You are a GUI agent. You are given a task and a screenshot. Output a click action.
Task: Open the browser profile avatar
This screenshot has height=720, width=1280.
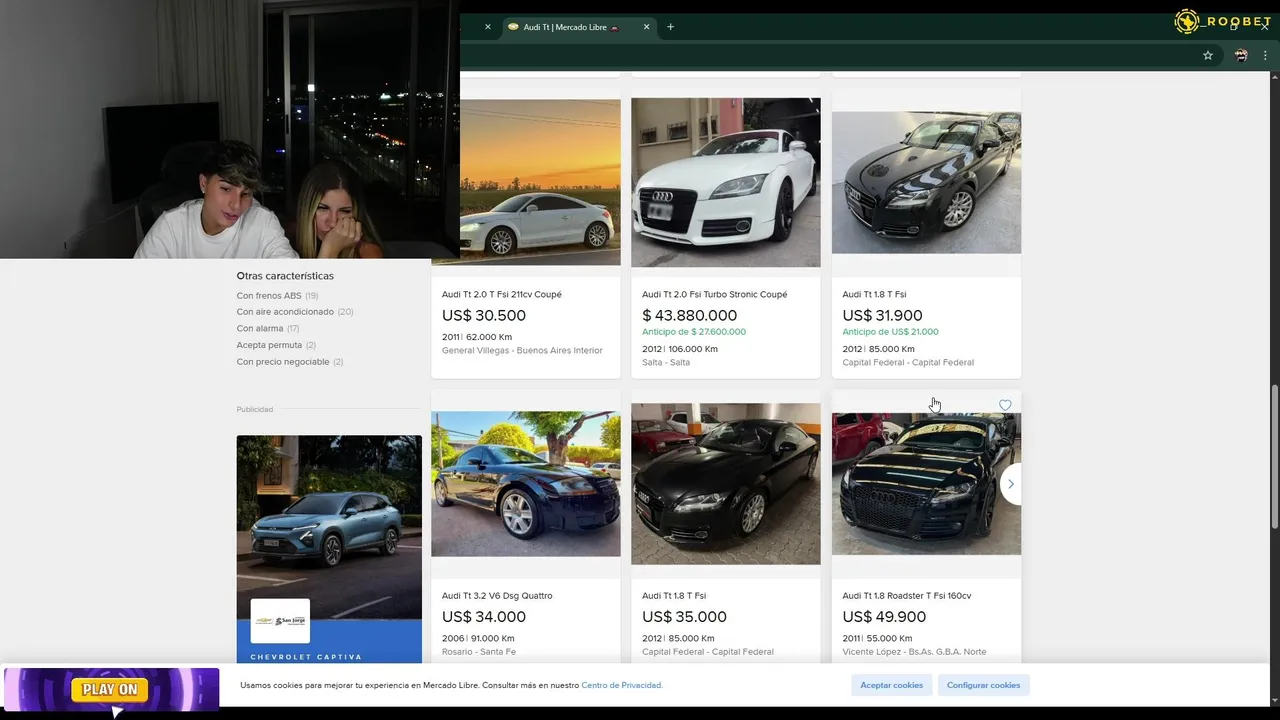[1241, 56]
